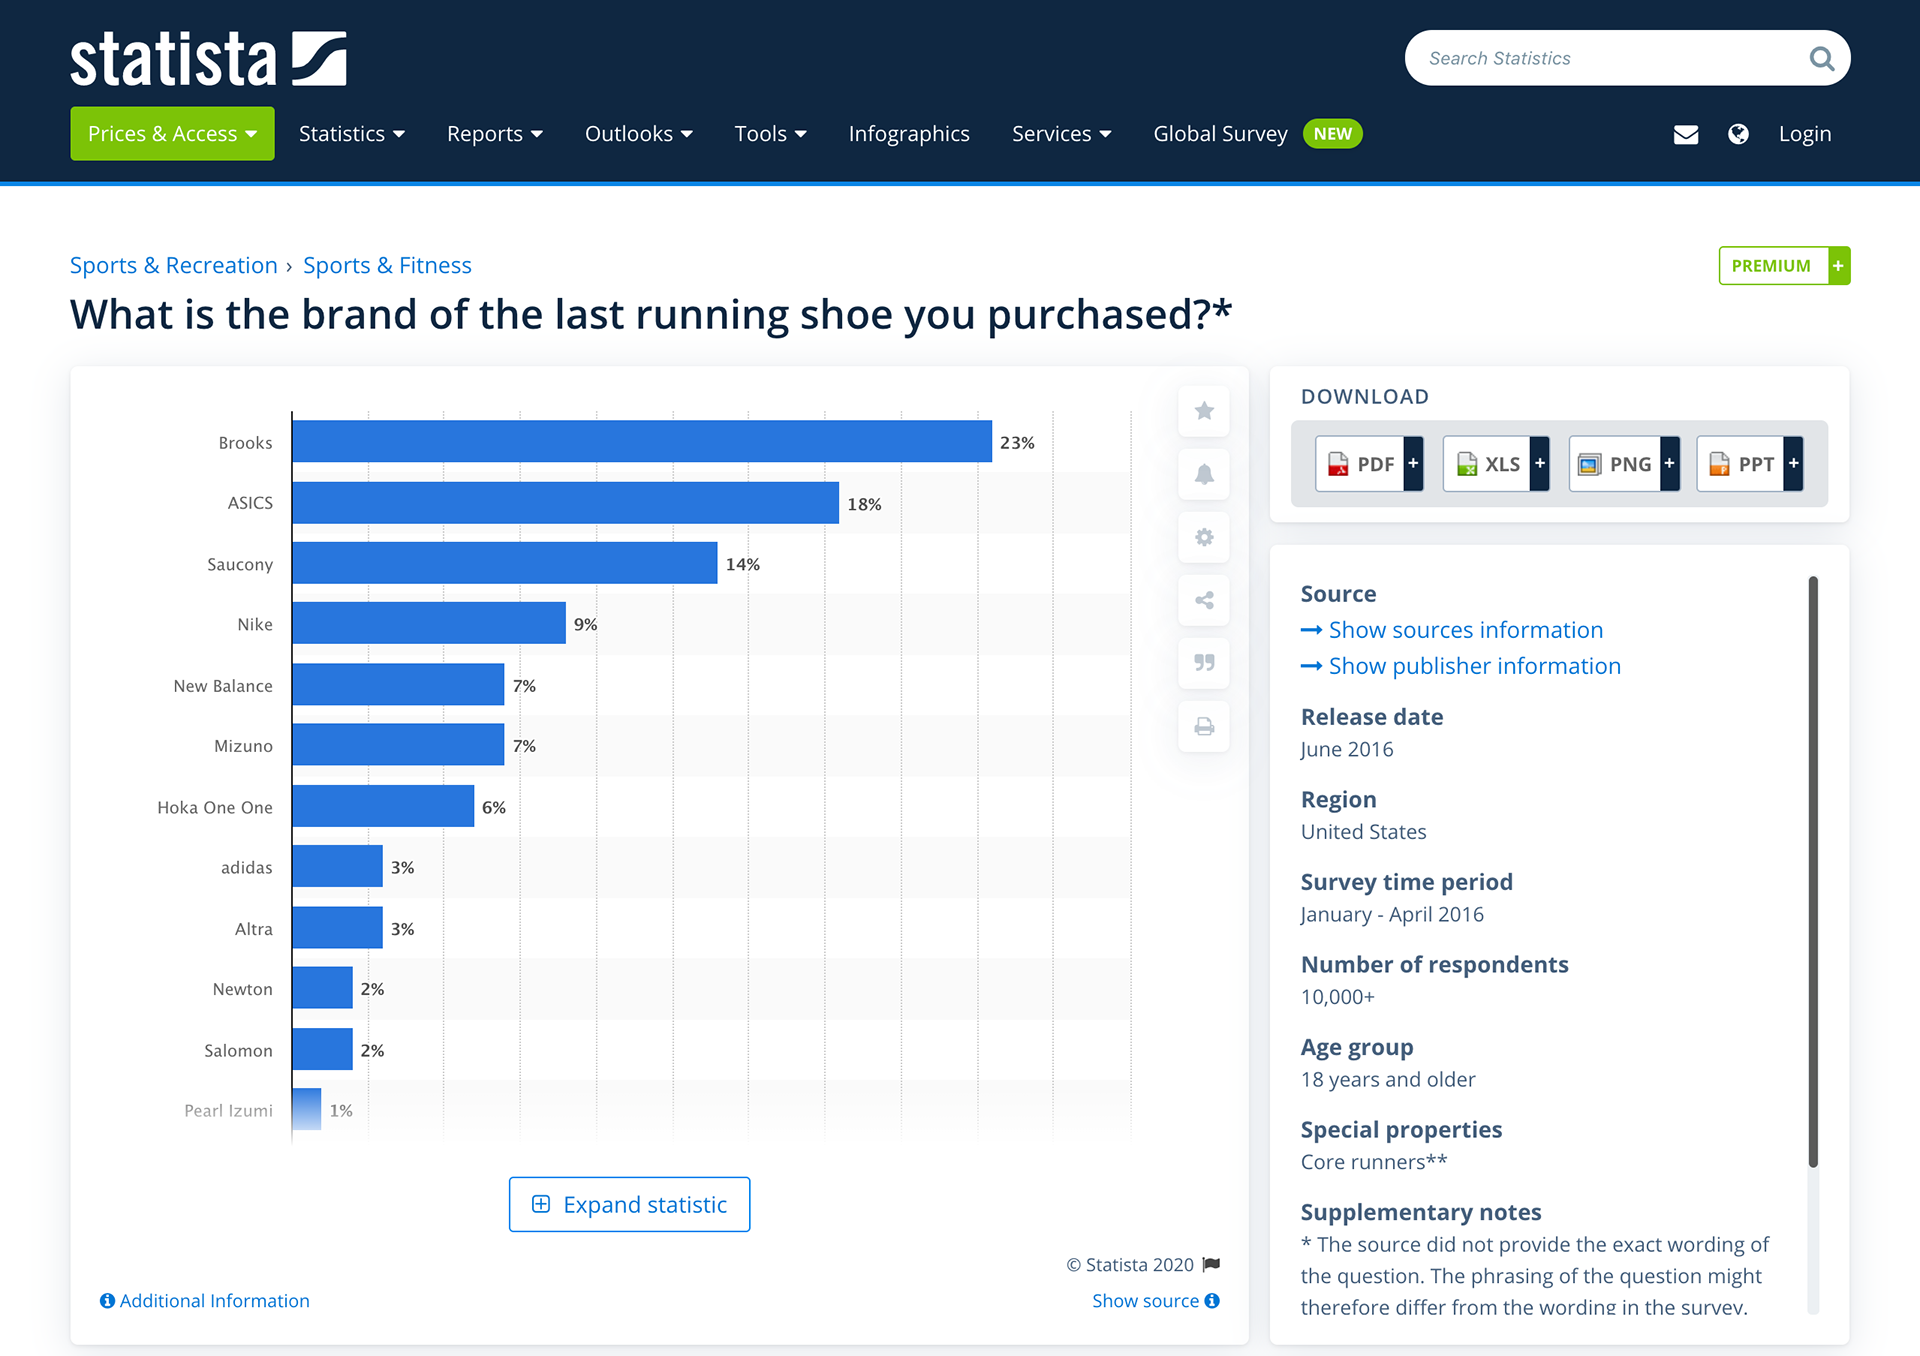Screen dimensions: 1920x1356
Task: Open Sports & Recreation breadcrumb
Action: pos(173,265)
